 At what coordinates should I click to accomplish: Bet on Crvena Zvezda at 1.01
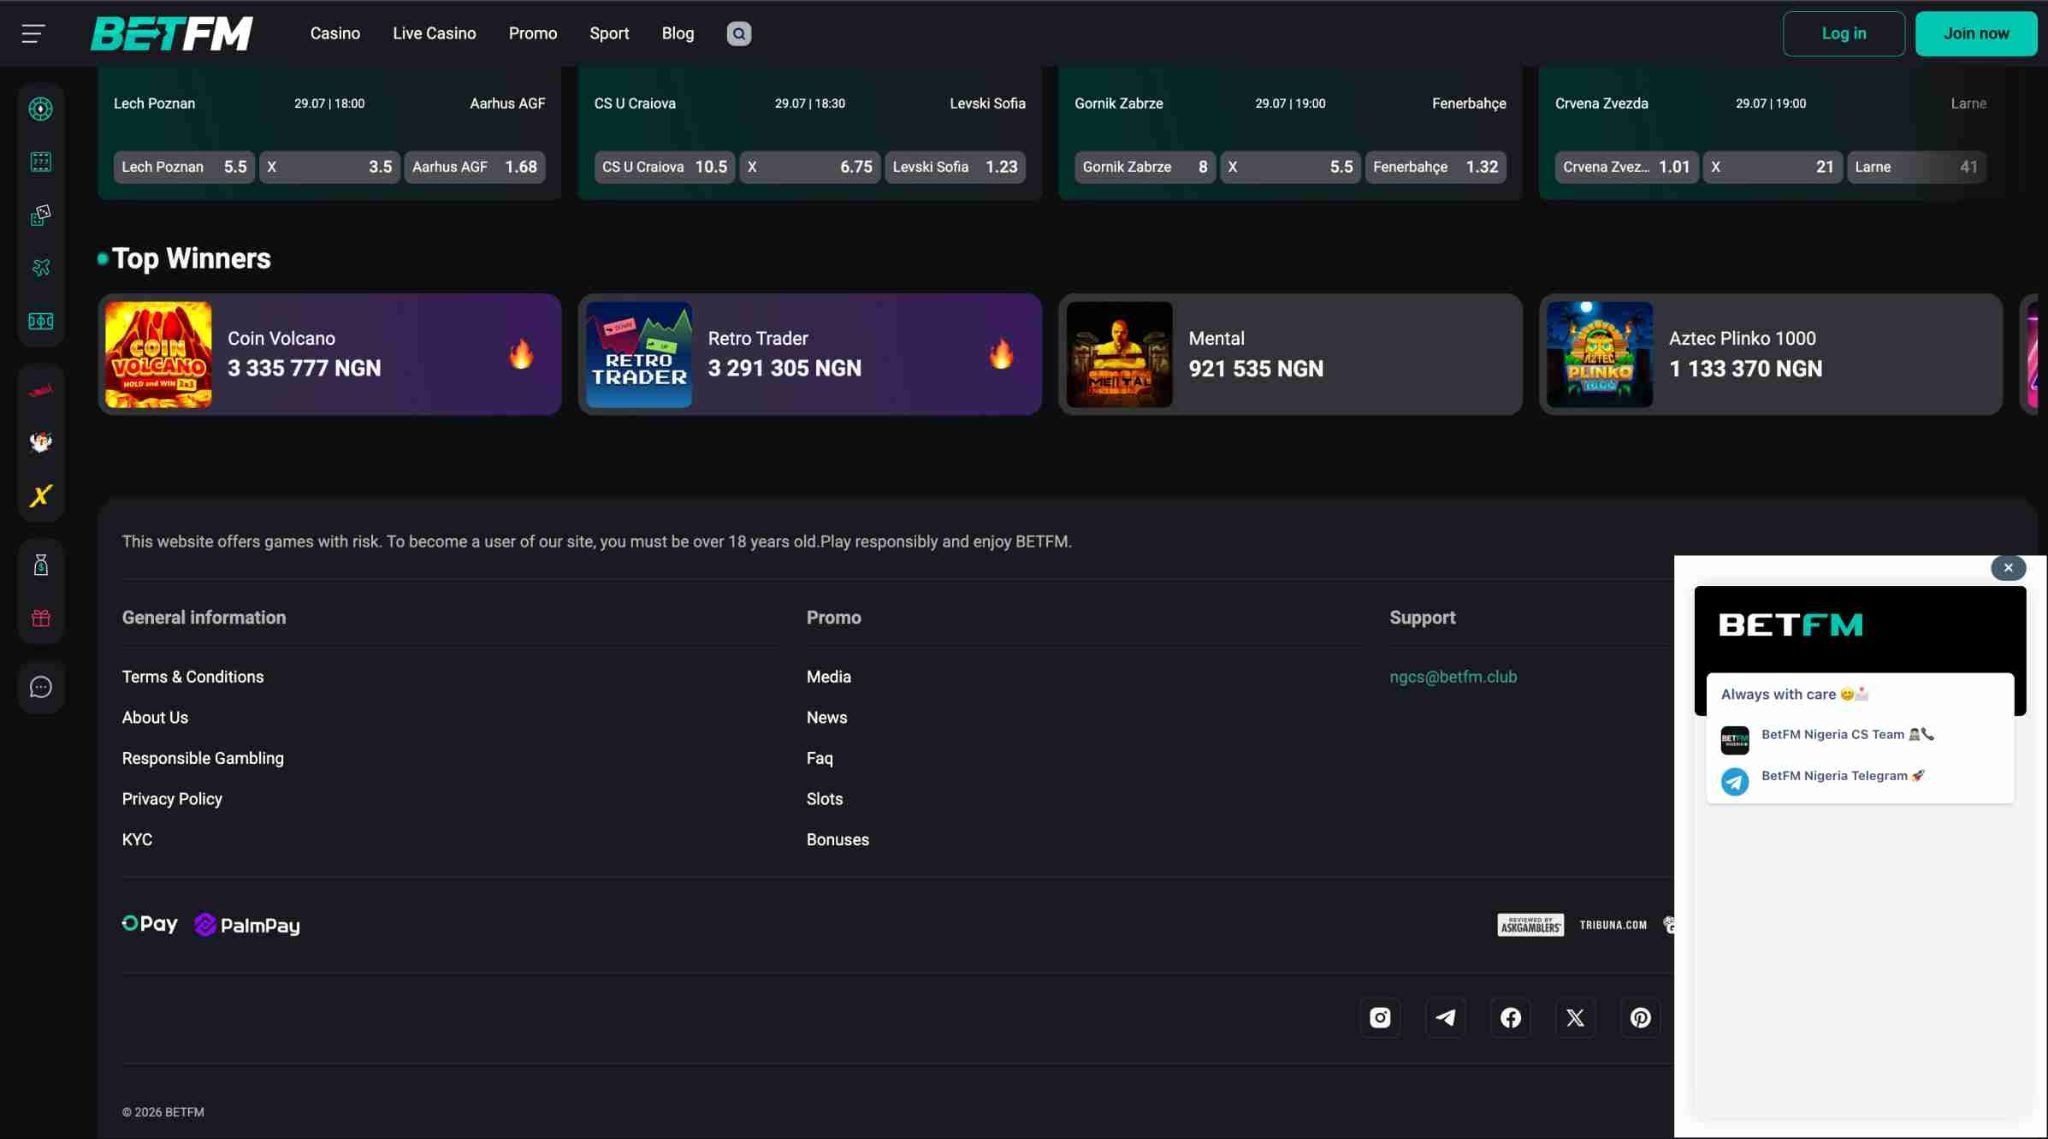1625,167
